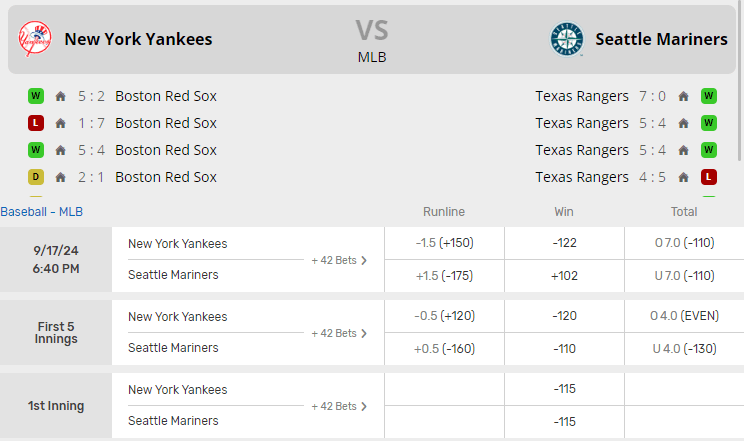Viewport: 744px width, 441px height.
Task: Click red L badge beside Rangers 4:5 result
Action: [709, 177]
